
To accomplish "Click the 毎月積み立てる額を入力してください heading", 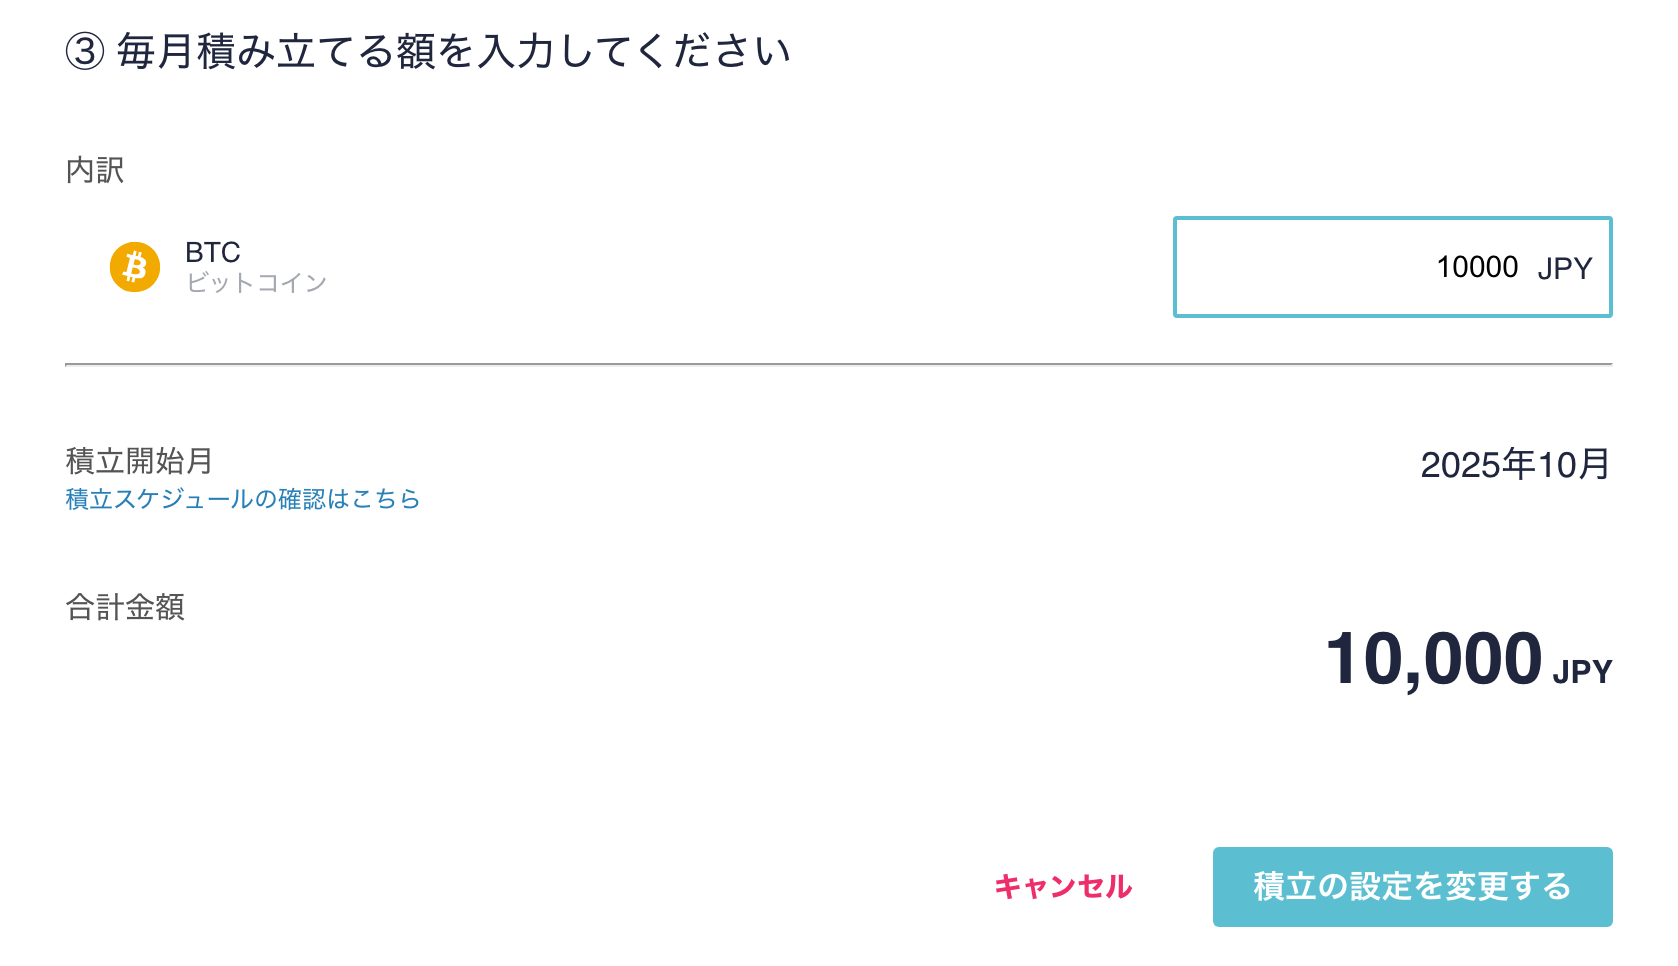I will pos(454,51).
